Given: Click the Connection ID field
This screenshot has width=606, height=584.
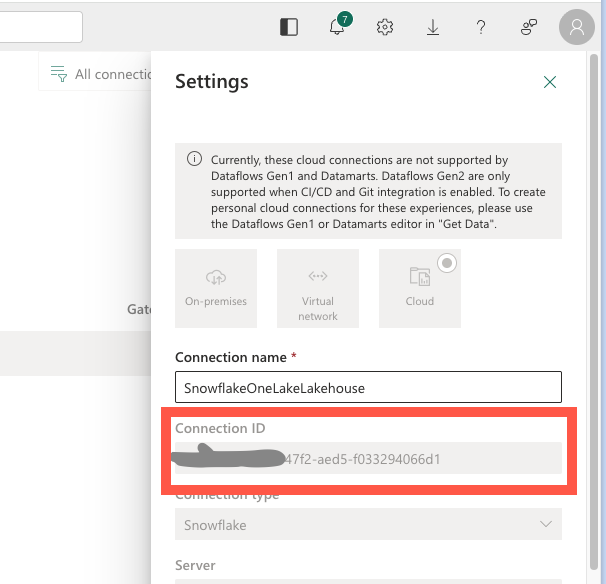Looking at the screenshot, I should click(x=367, y=459).
